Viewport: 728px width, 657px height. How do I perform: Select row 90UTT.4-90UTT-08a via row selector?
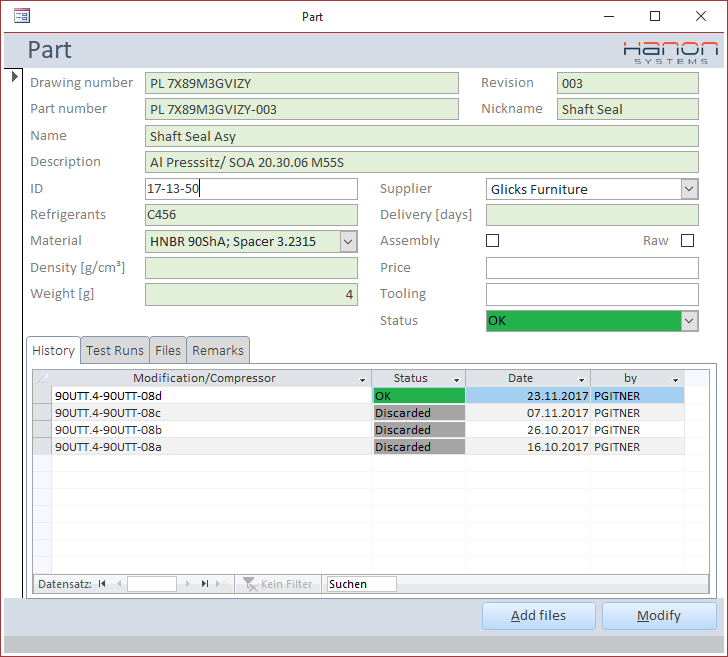42,447
